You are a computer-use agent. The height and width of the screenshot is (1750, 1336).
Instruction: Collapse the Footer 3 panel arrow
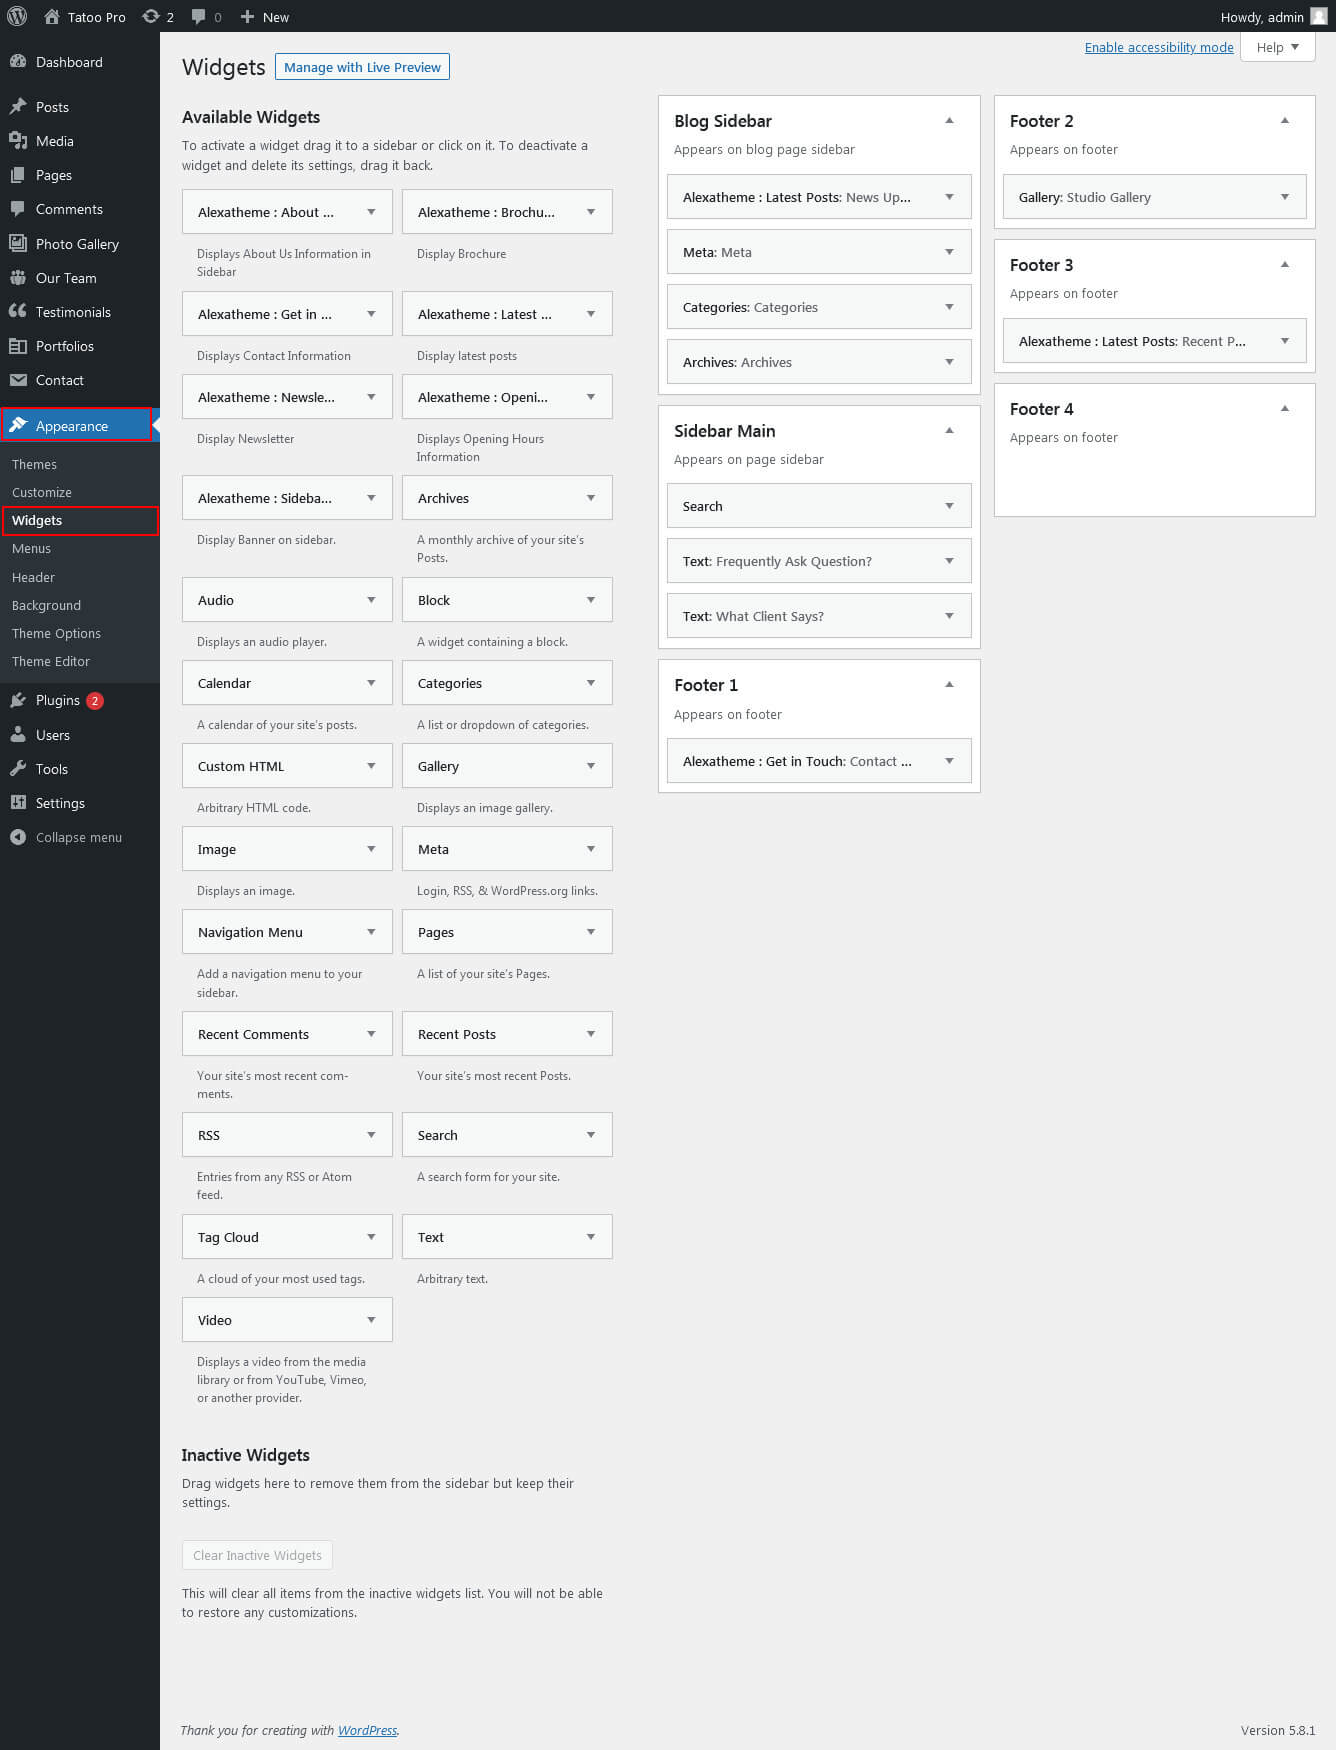(x=1285, y=264)
